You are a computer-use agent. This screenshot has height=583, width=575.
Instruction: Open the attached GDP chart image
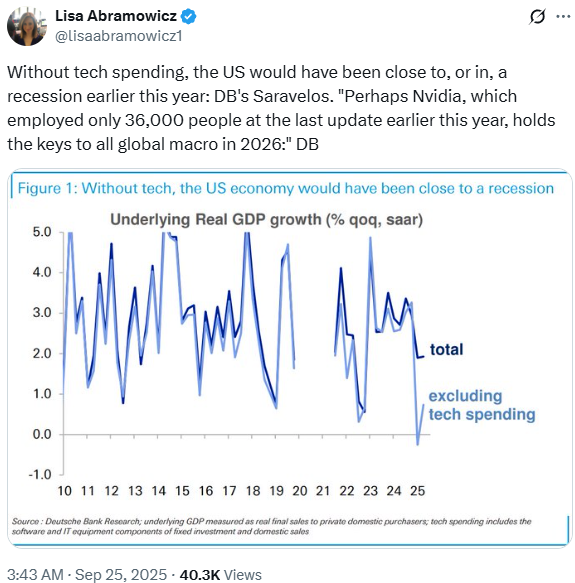(290, 358)
